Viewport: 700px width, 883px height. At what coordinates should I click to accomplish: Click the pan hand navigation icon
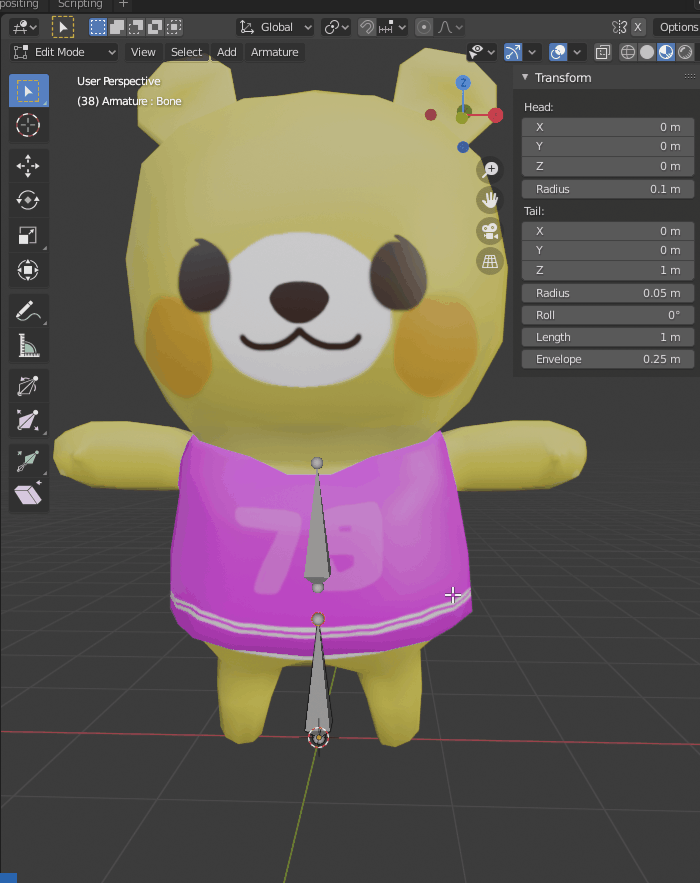coord(490,200)
